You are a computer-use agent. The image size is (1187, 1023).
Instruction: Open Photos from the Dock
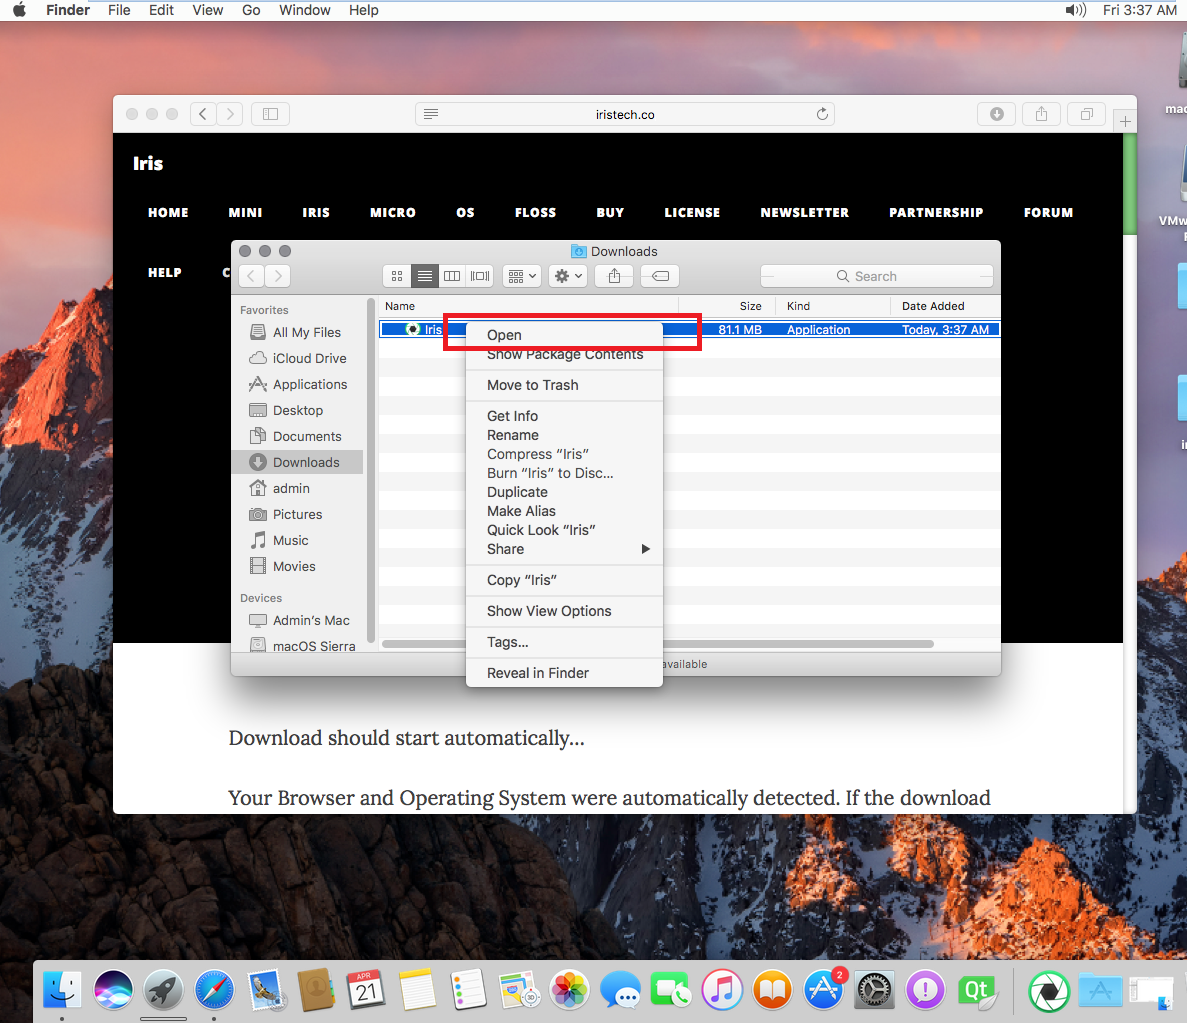click(569, 990)
